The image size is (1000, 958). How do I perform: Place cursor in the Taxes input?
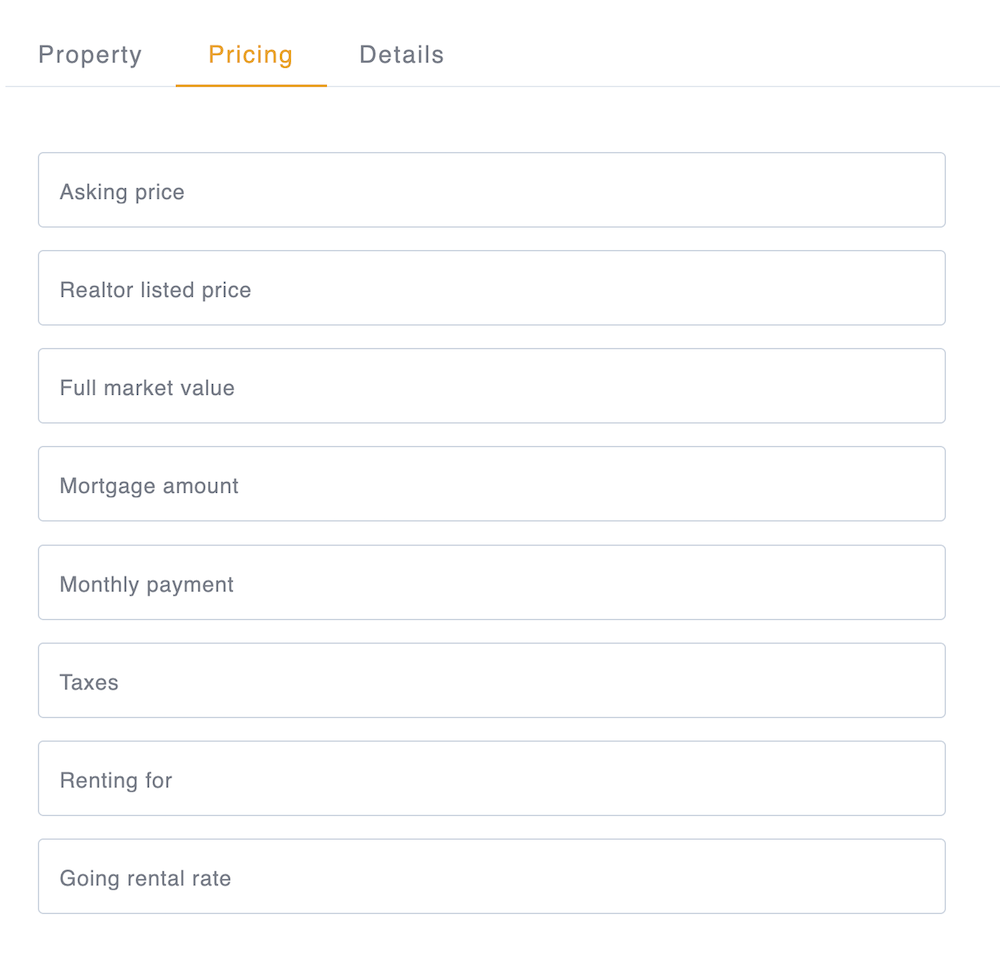click(x=492, y=680)
